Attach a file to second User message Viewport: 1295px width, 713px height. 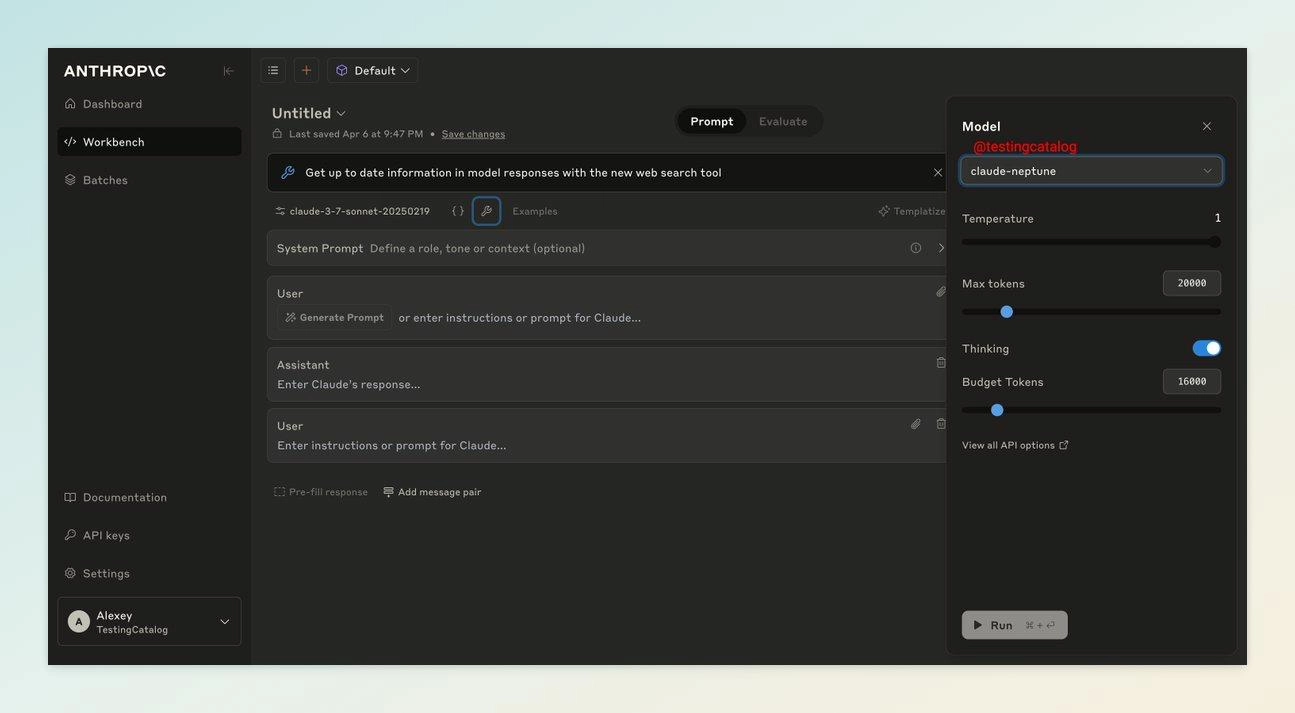click(916, 424)
